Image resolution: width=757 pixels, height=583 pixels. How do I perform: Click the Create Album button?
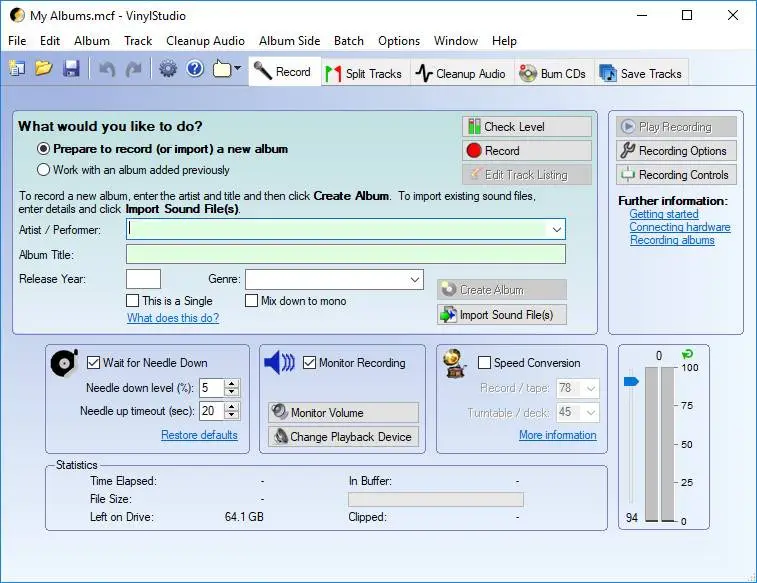click(x=502, y=290)
